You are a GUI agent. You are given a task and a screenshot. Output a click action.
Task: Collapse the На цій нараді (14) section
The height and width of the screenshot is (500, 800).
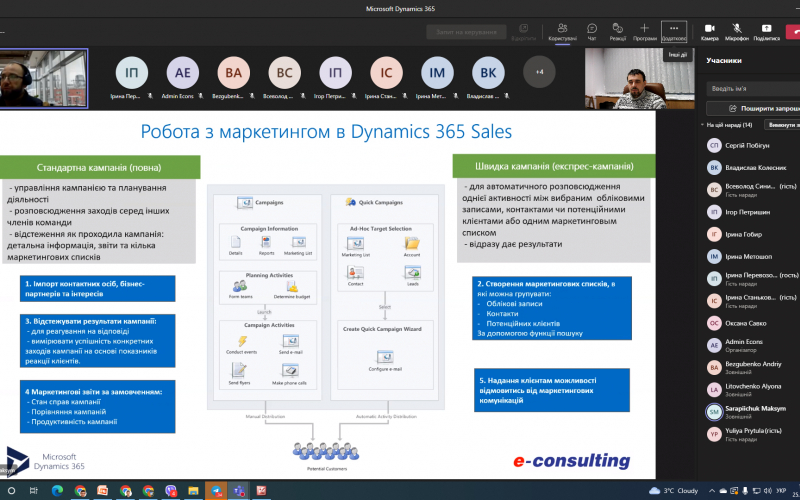(704, 125)
